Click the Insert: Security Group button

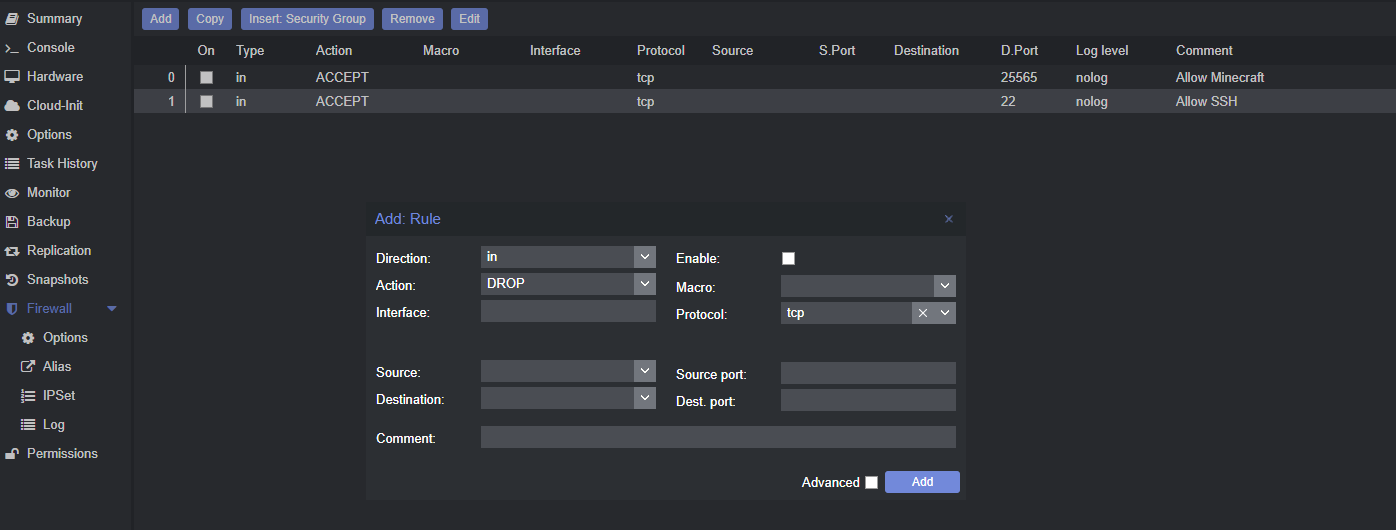[x=308, y=19]
